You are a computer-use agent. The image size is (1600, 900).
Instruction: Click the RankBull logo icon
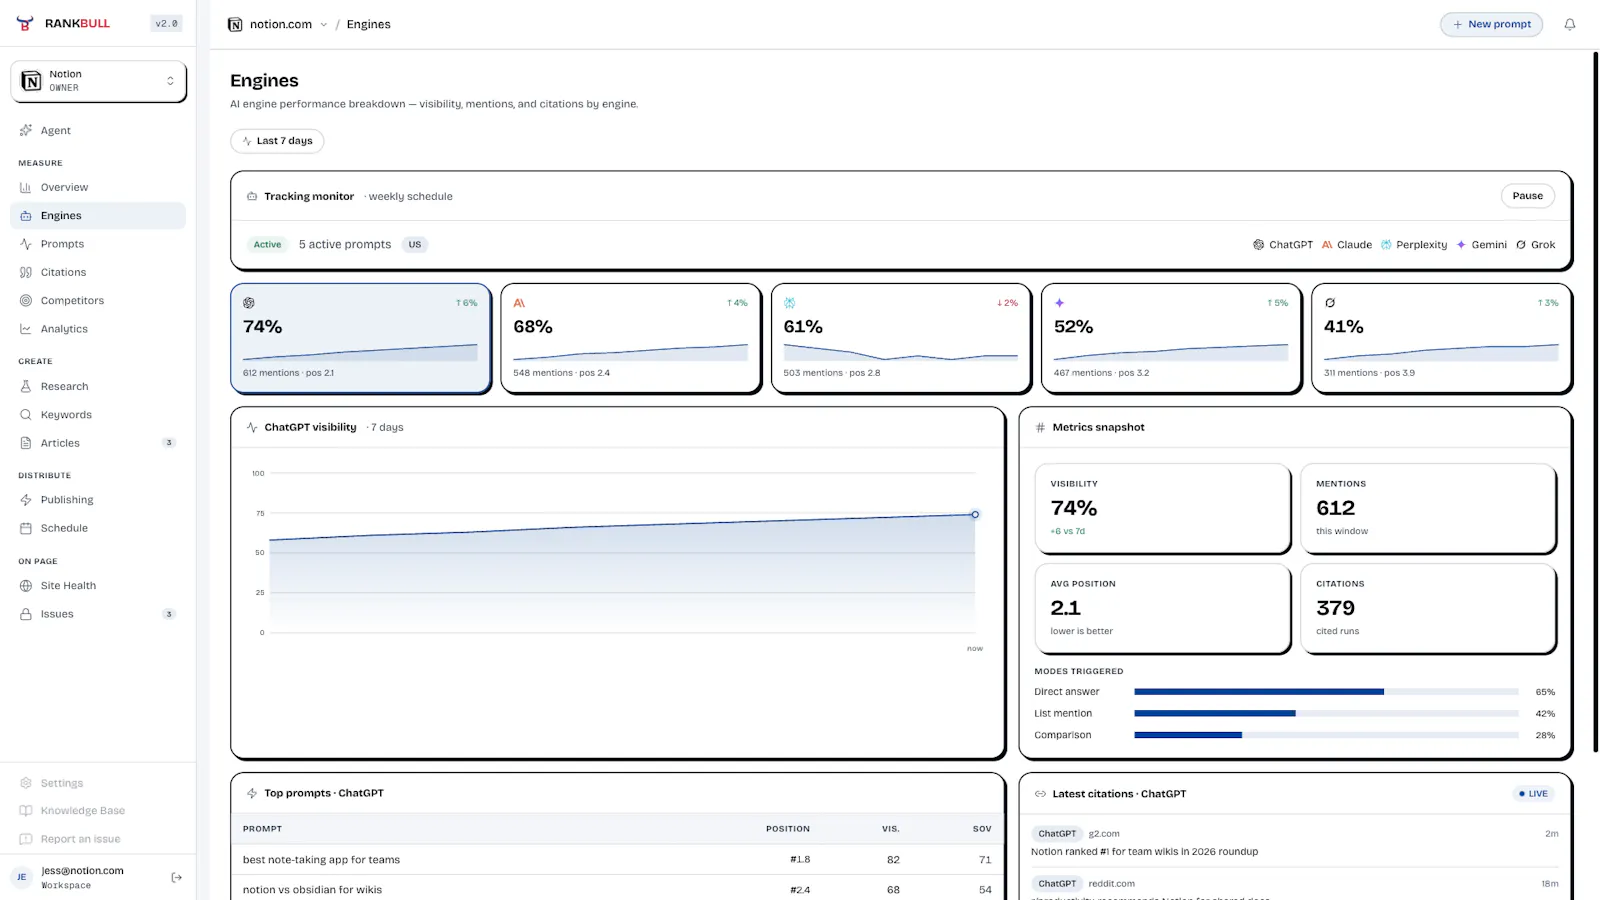pyautogui.click(x=25, y=23)
